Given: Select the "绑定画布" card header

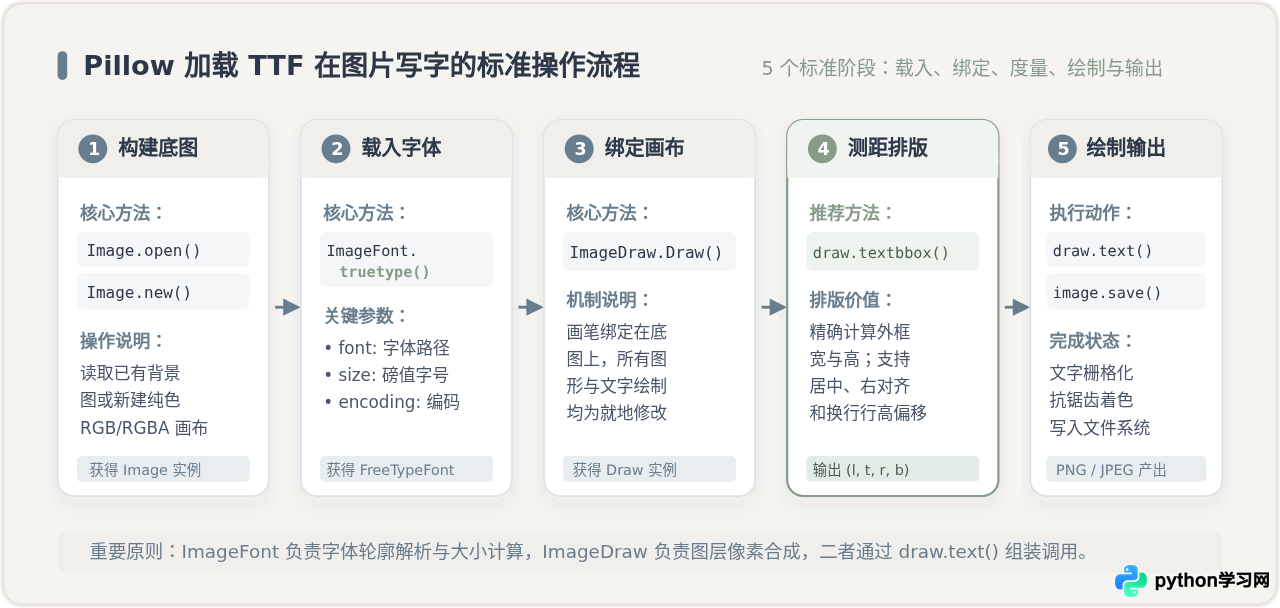Looking at the screenshot, I should coord(650,148).
